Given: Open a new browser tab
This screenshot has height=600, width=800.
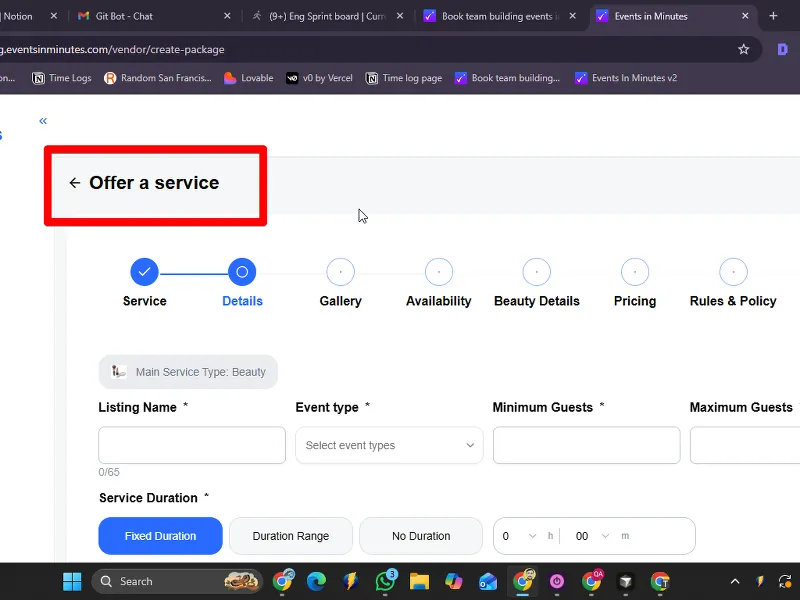Looking at the screenshot, I should coord(773,16).
